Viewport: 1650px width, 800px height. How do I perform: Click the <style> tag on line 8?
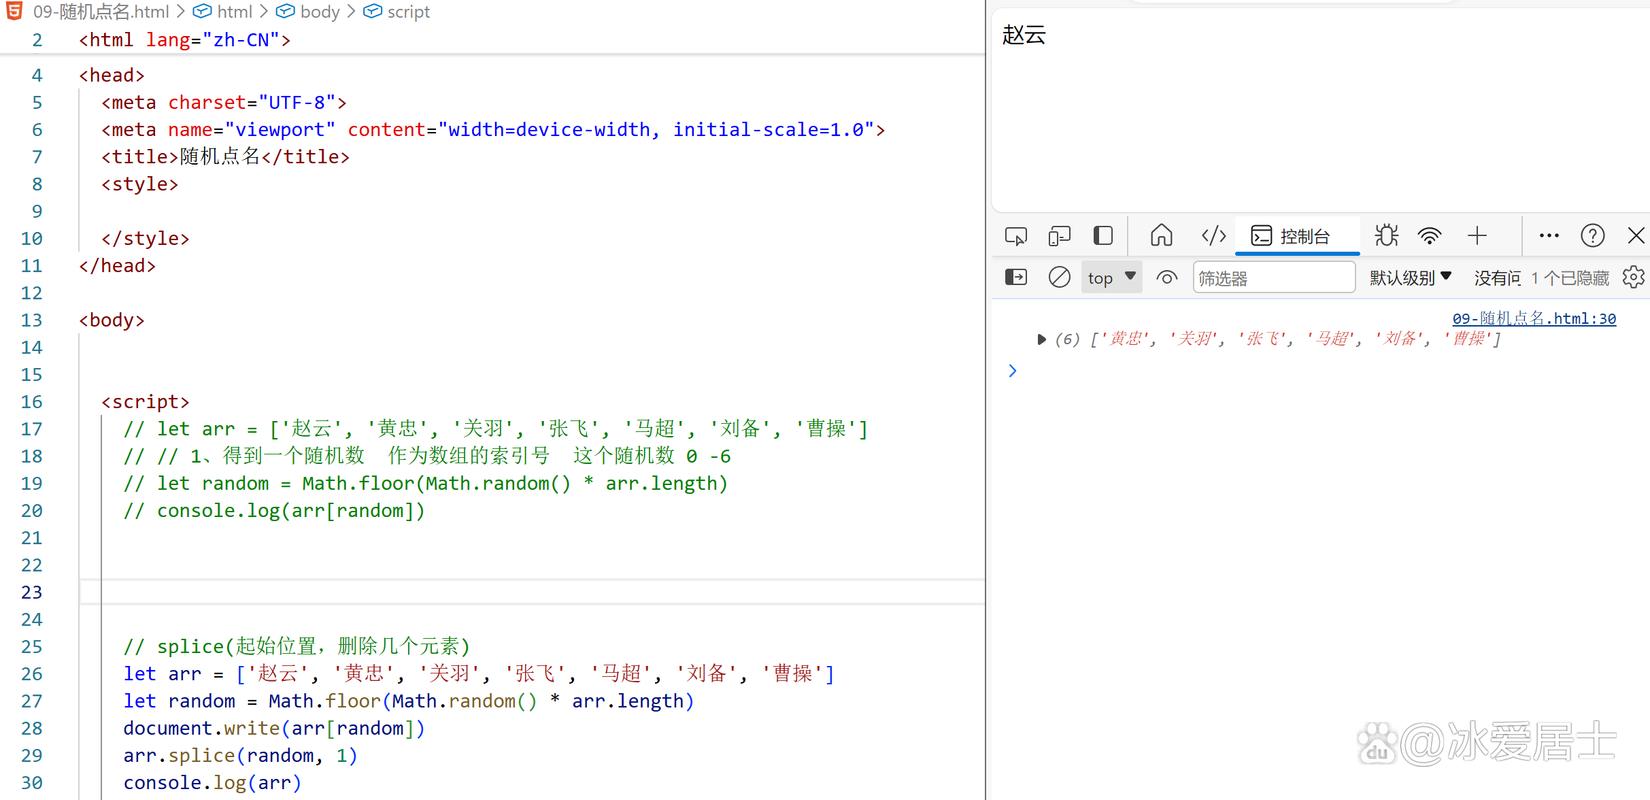click(x=140, y=184)
